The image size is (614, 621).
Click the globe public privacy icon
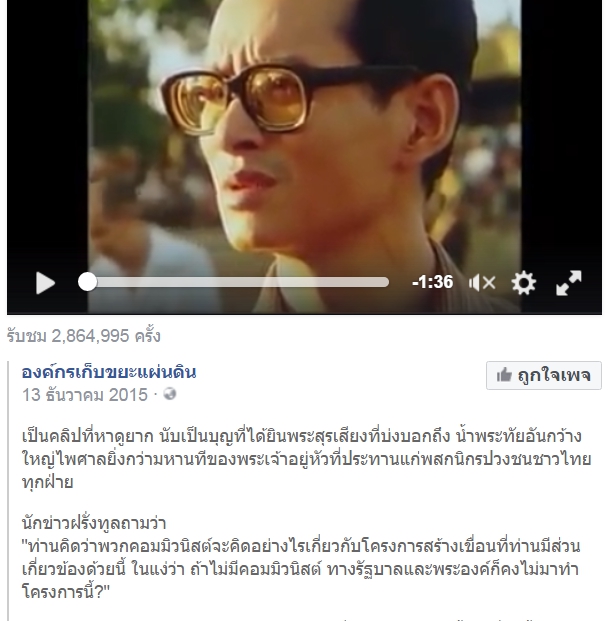[170, 394]
